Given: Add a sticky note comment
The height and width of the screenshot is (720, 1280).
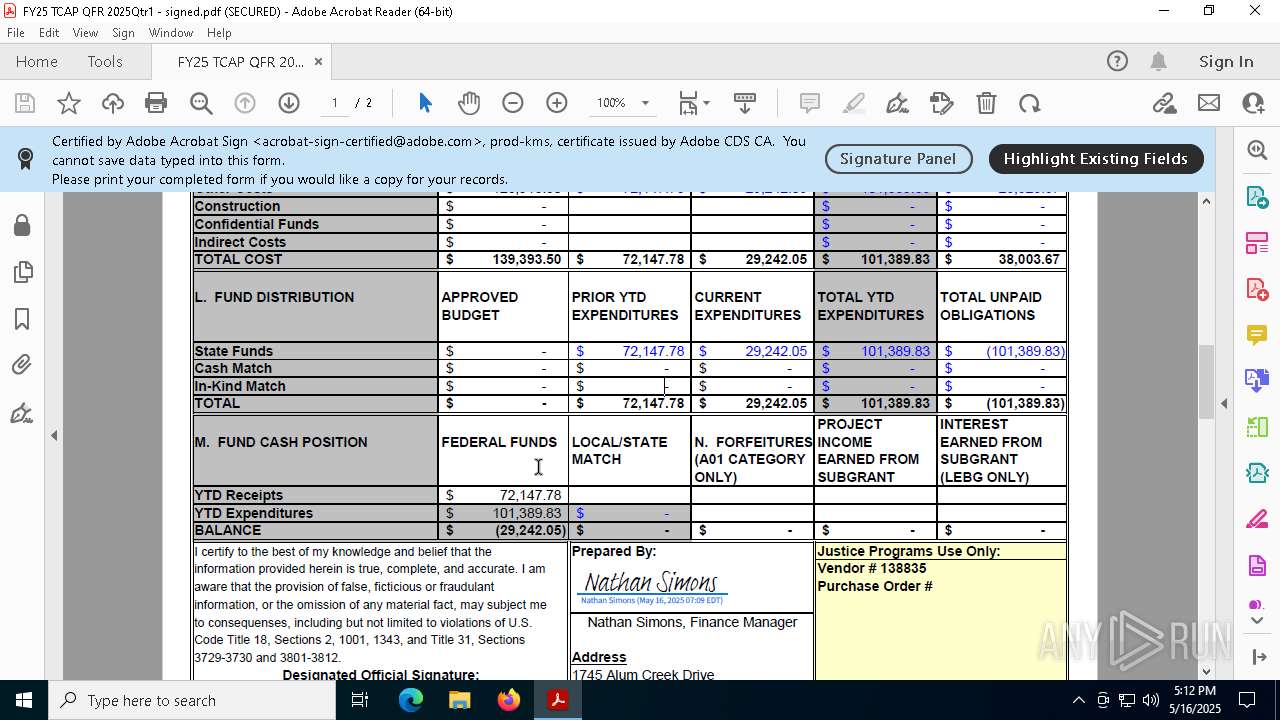Looking at the screenshot, I should tap(810, 103).
